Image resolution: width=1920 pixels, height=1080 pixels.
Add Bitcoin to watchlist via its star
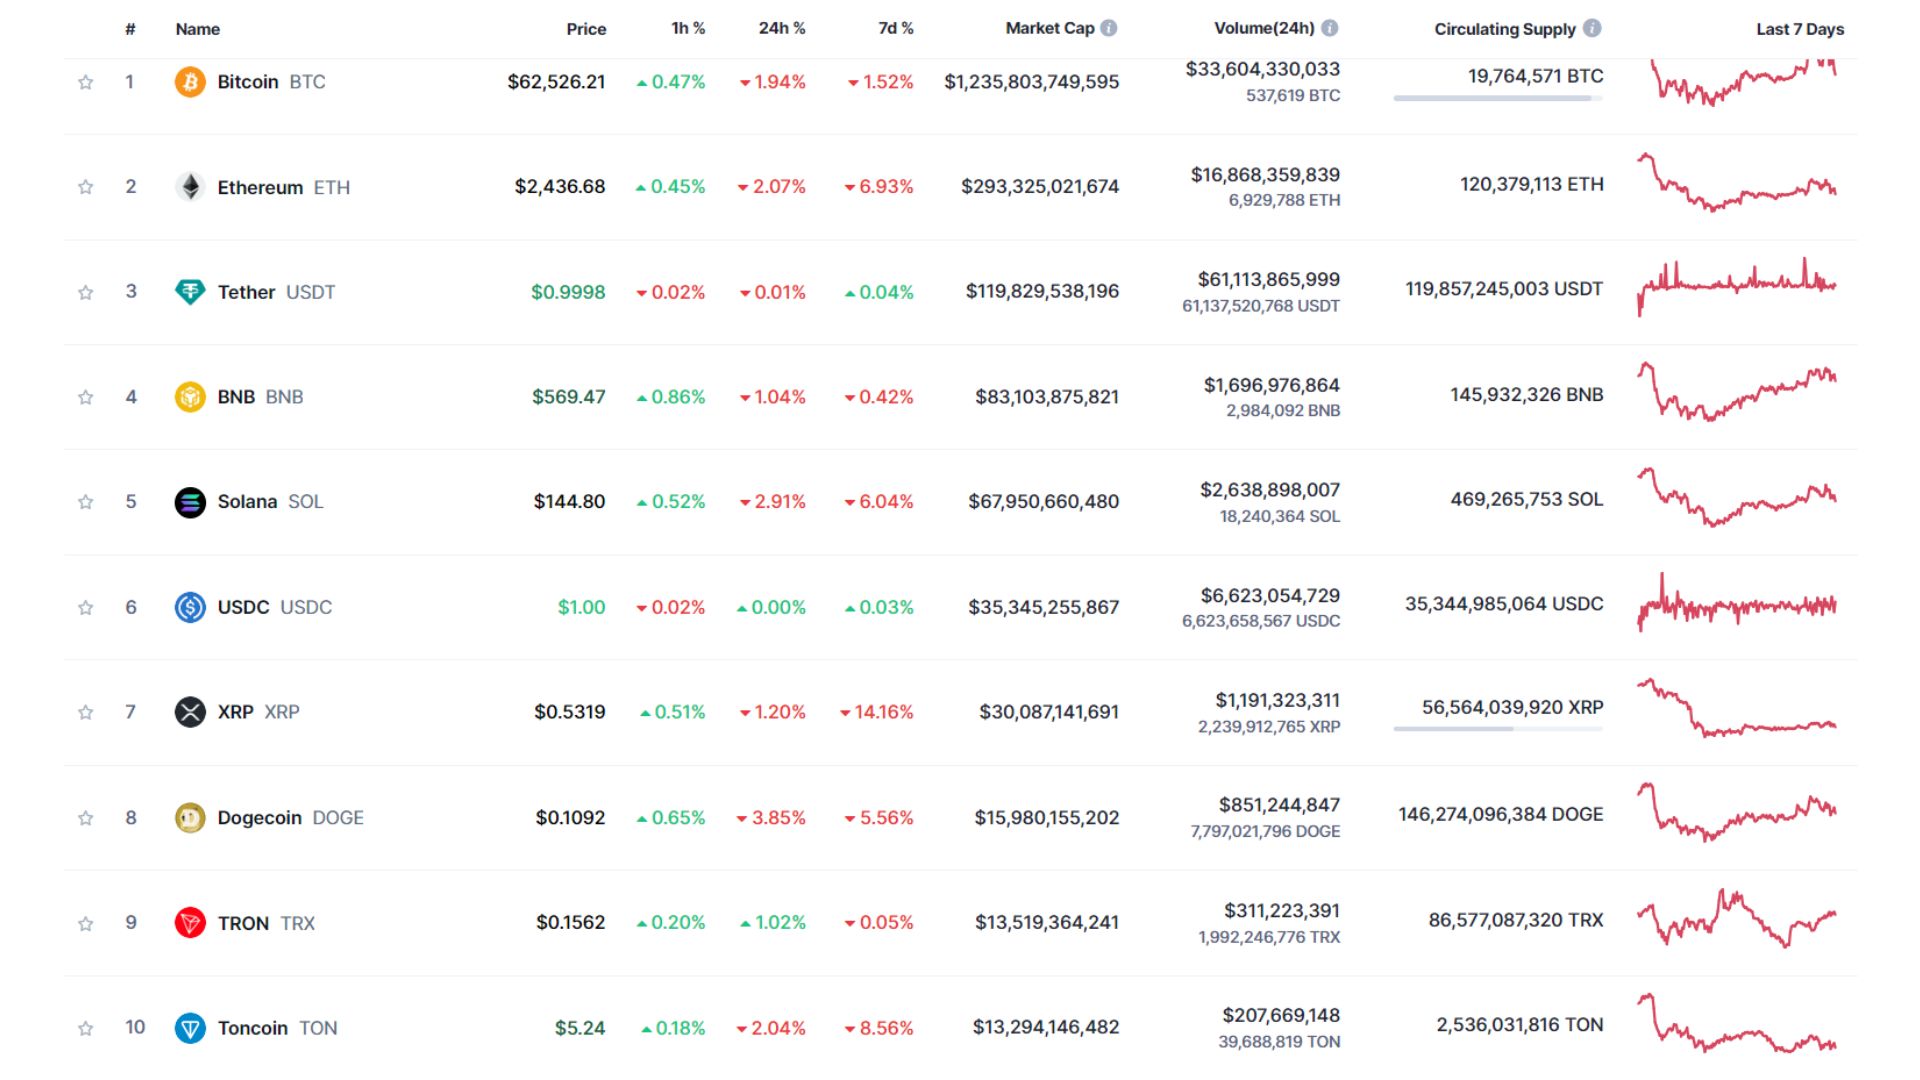(x=85, y=82)
